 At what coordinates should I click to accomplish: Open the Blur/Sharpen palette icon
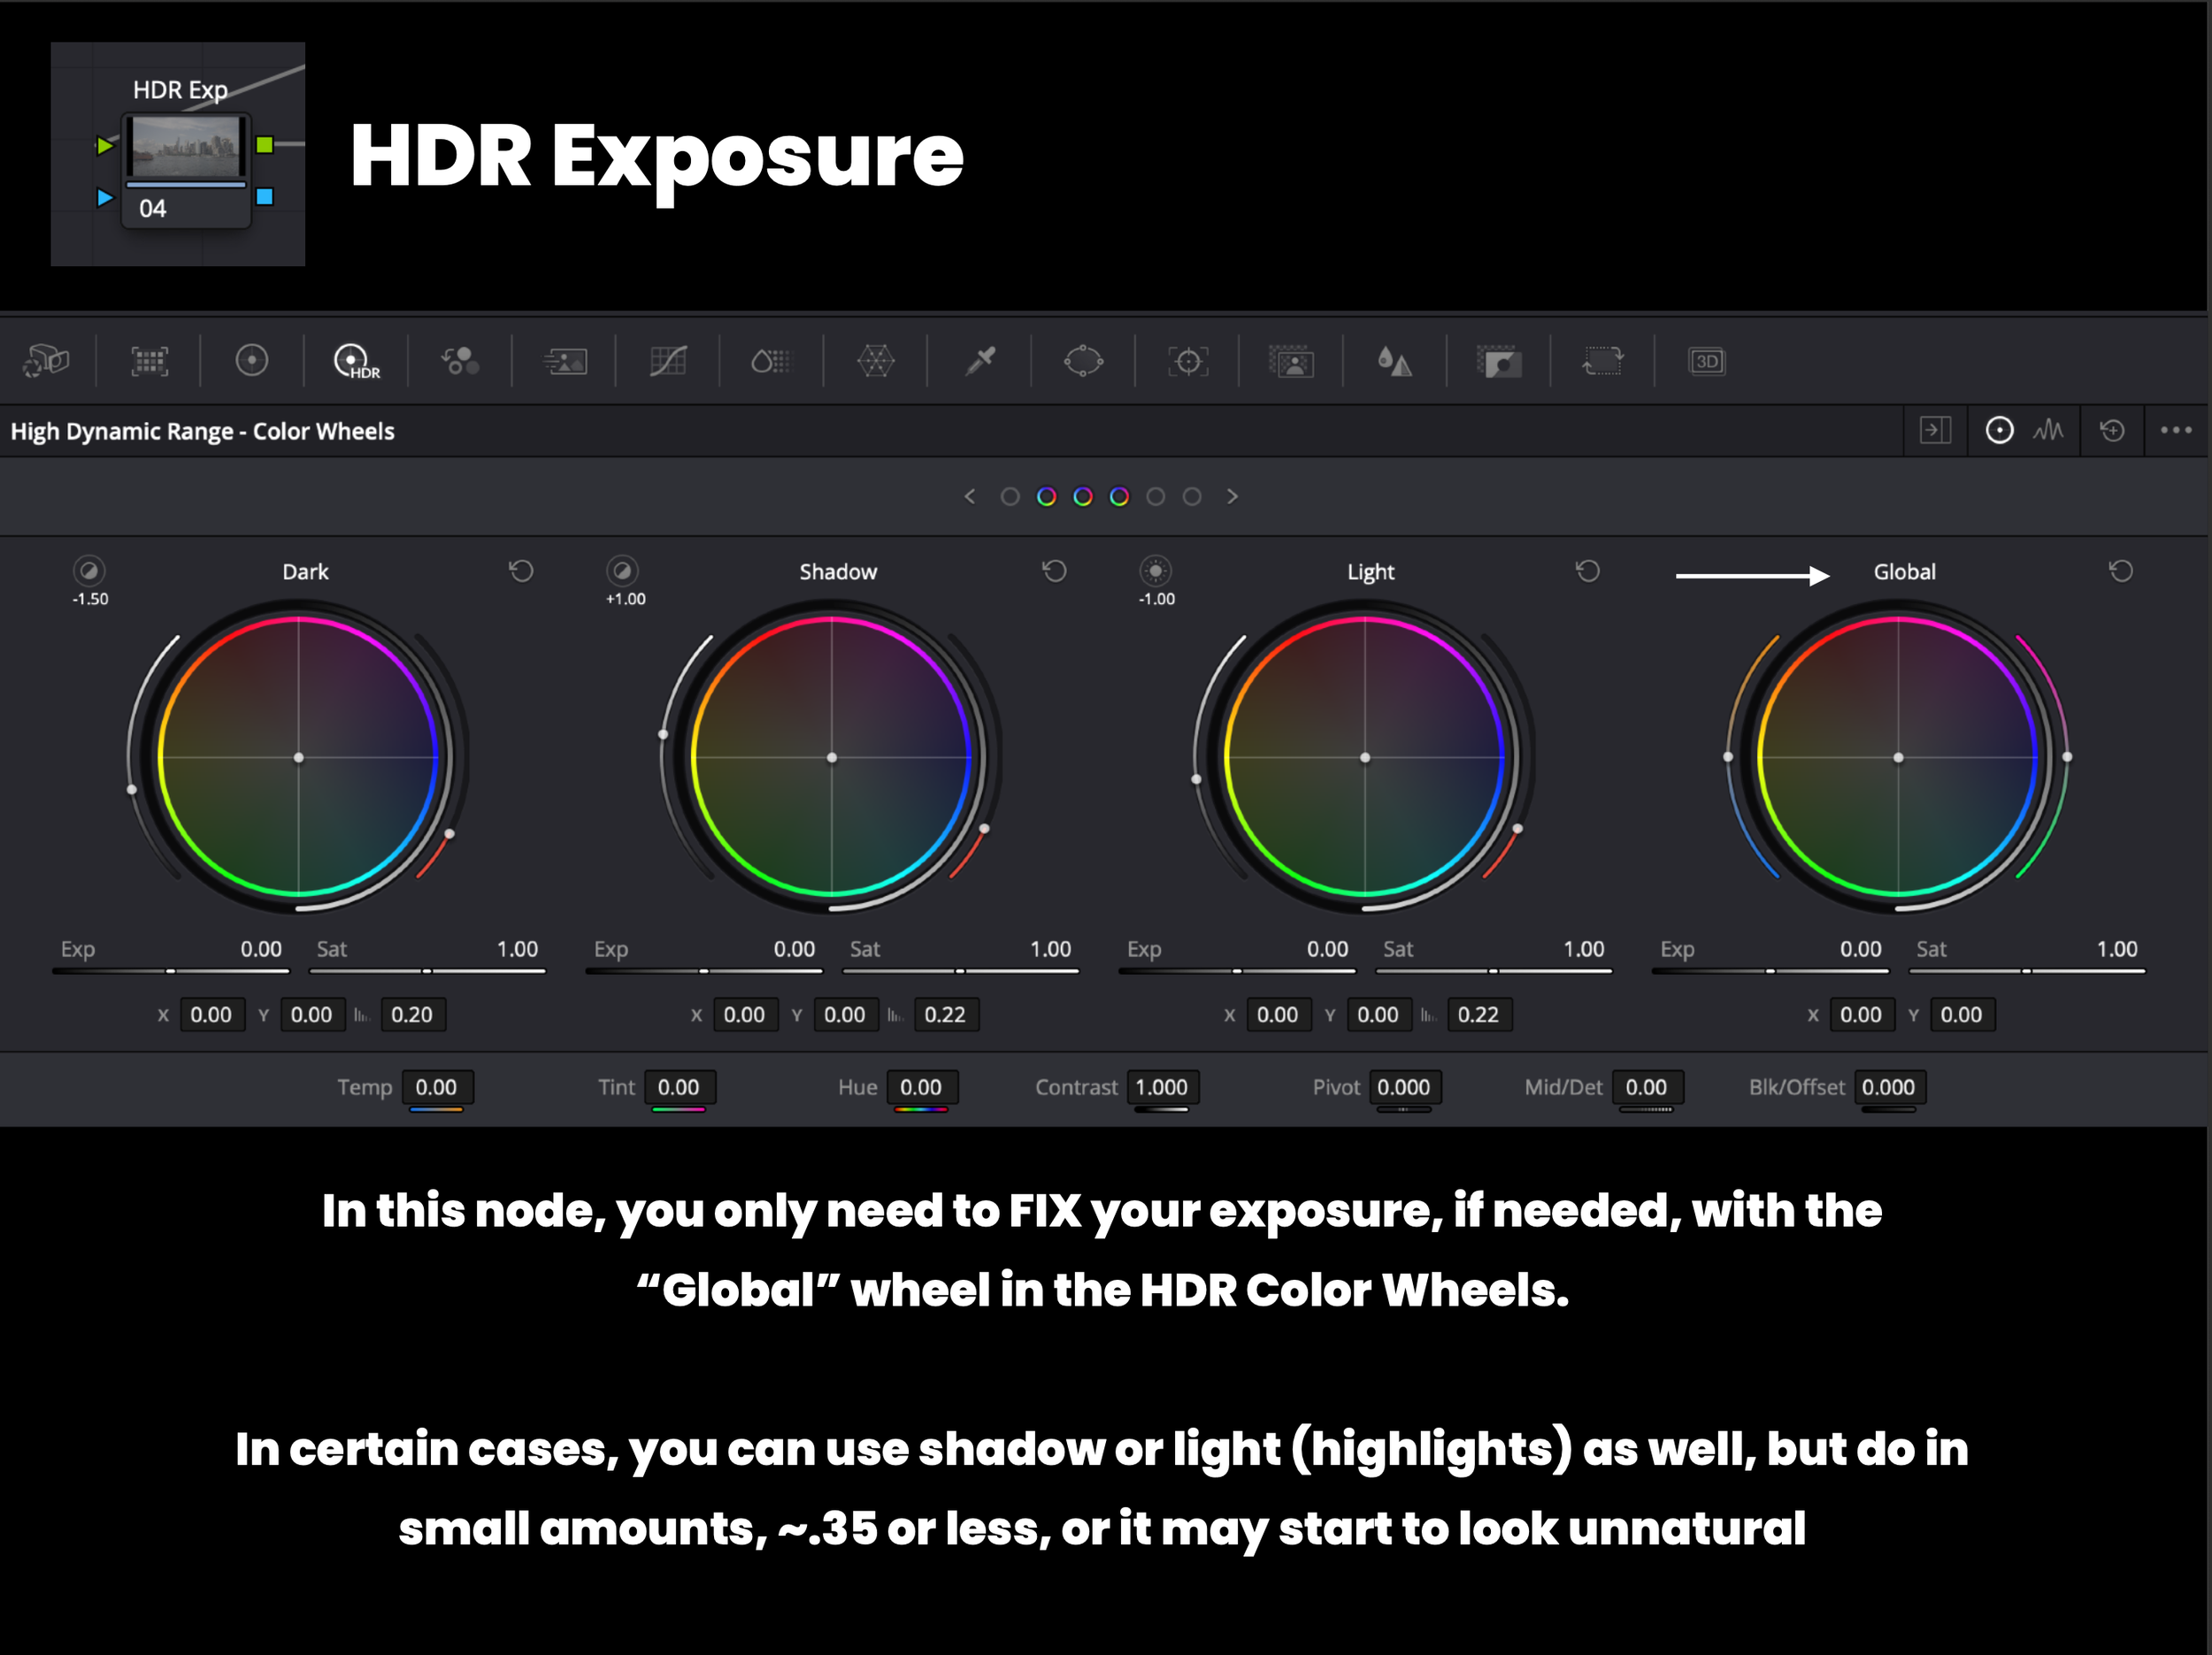tap(1395, 361)
